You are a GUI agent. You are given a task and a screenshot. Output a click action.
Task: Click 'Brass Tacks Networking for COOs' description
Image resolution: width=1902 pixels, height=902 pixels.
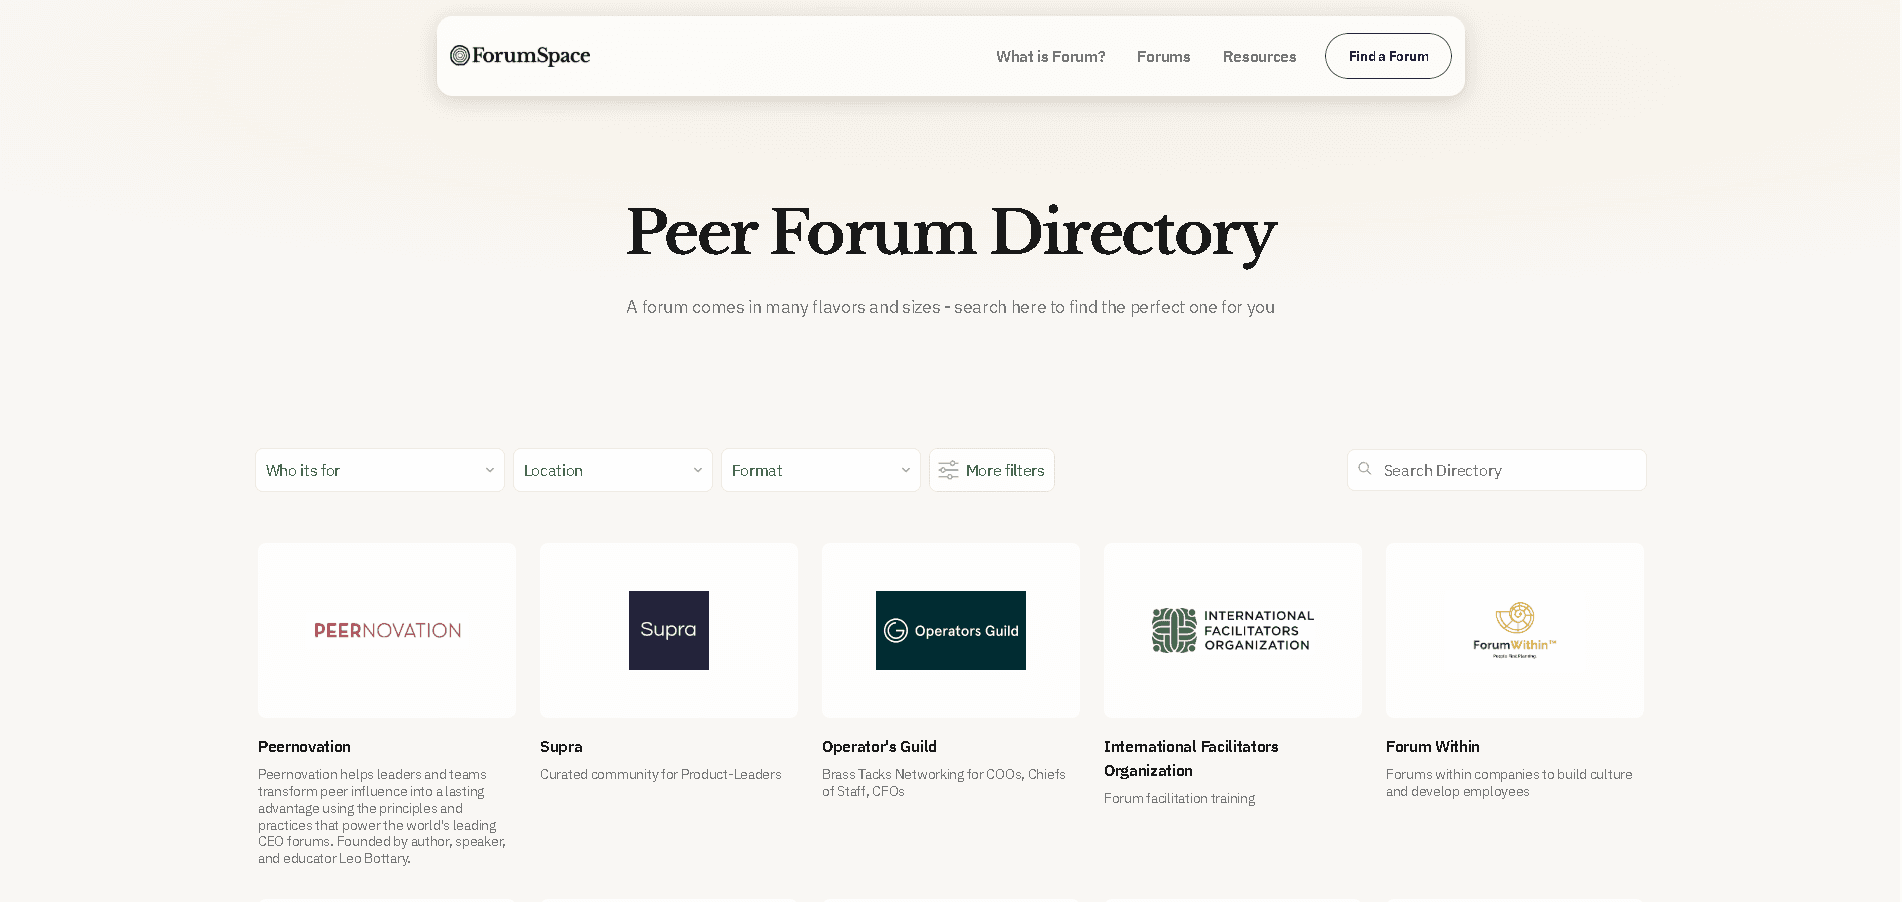click(x=944, y=783)
